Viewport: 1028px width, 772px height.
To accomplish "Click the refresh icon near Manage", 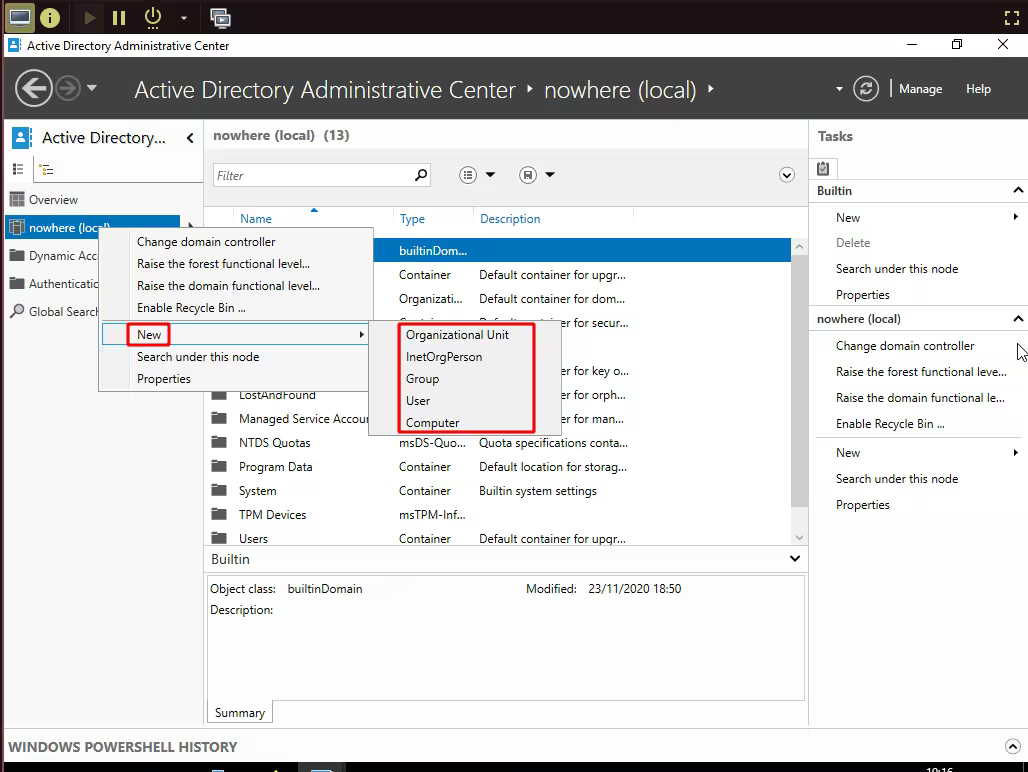I will pos(865,88).
